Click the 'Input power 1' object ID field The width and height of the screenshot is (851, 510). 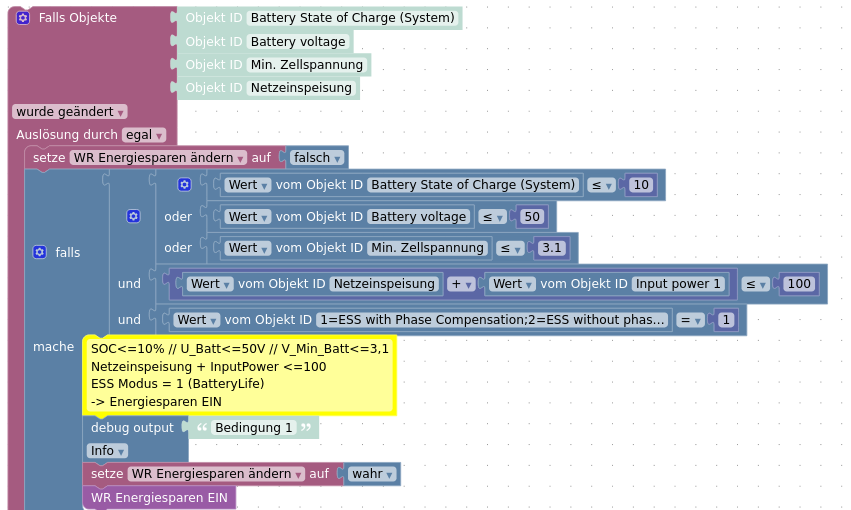click(677, 284)
